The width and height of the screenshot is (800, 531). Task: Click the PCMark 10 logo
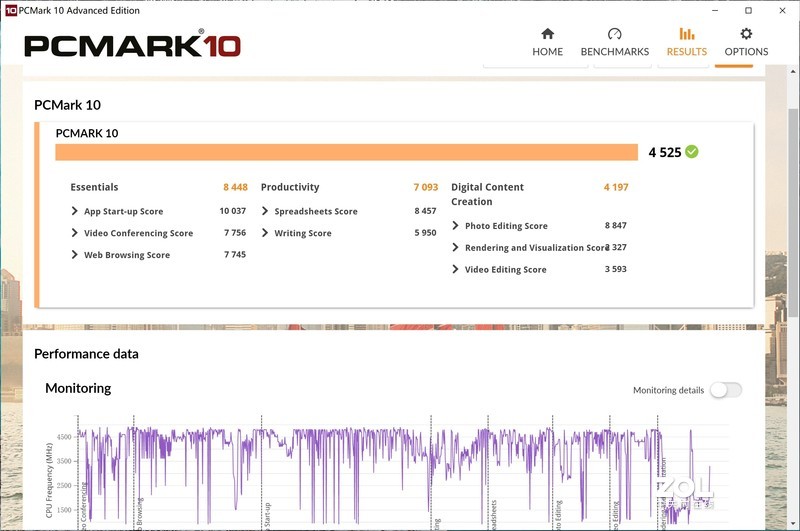click(x=132, y=45)
